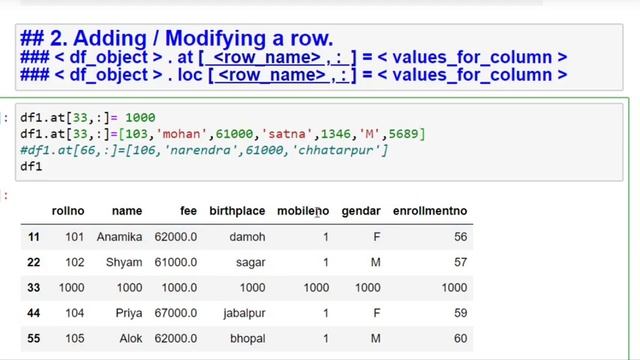Select the 'name' column header
This screenshot has width=640, height=360.
pos(127,211)
